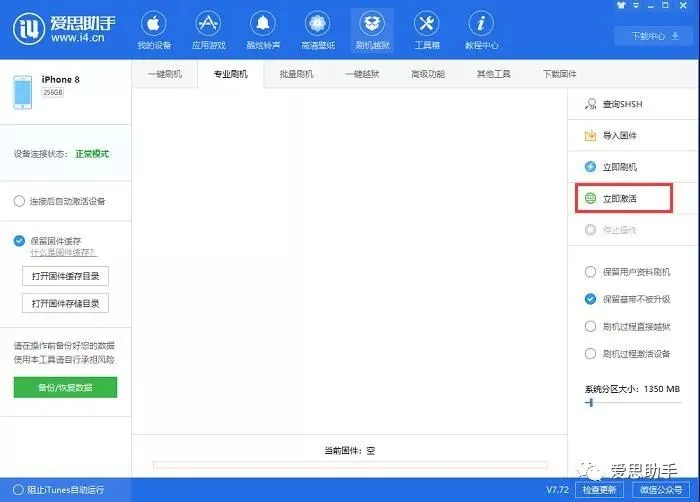
Task: Click 打开固件缓存目录 button
Action: pos(65,276)
